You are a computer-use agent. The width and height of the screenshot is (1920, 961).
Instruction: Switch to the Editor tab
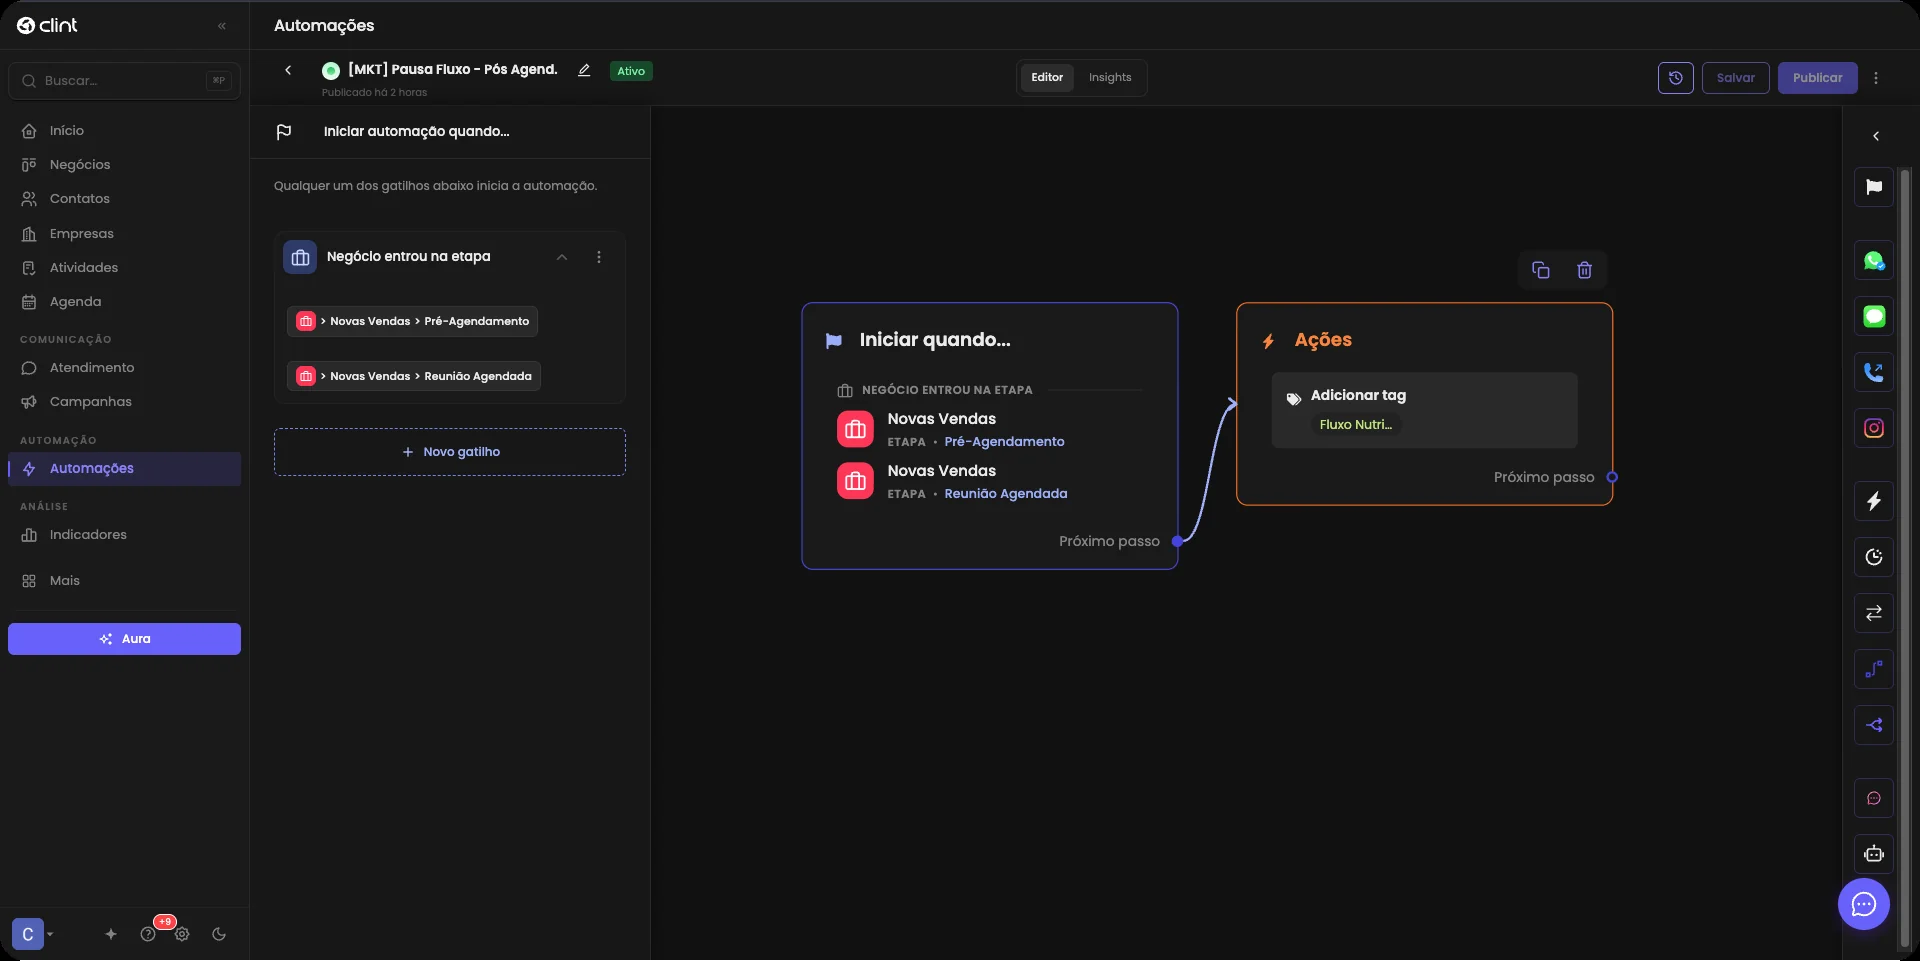(1047, 78)
